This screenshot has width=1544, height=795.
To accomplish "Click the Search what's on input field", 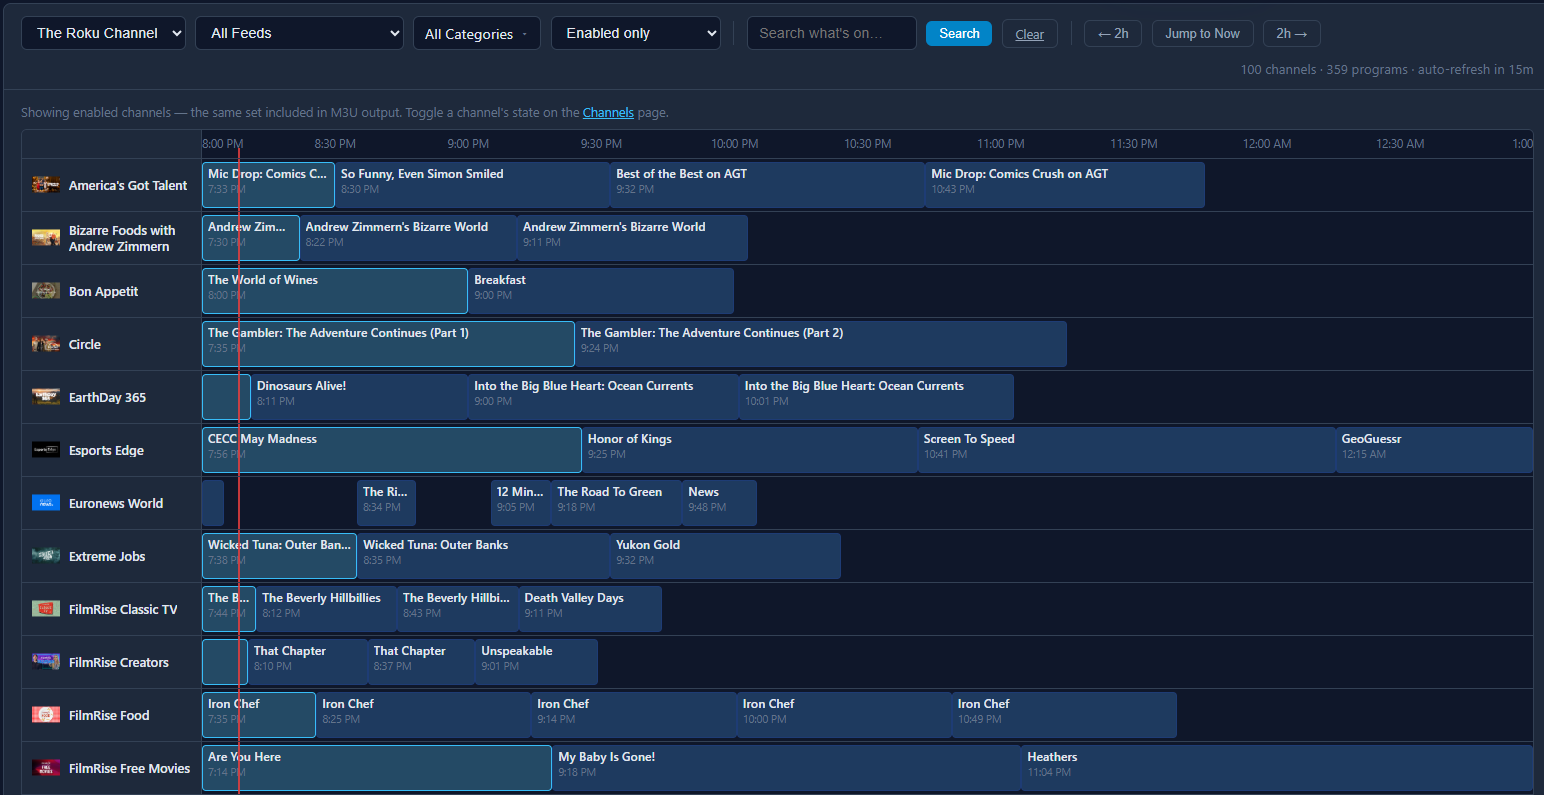I will [x=832, y=33].
